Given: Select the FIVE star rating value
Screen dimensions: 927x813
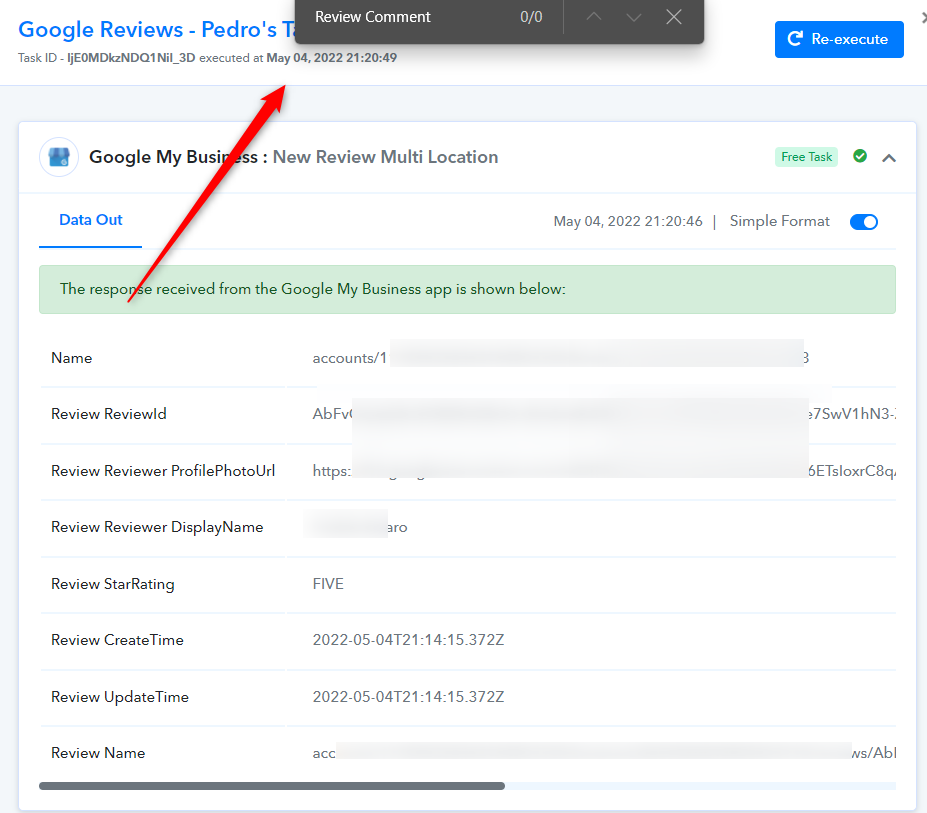Looking at the screenshot, I should coord(328,584).
